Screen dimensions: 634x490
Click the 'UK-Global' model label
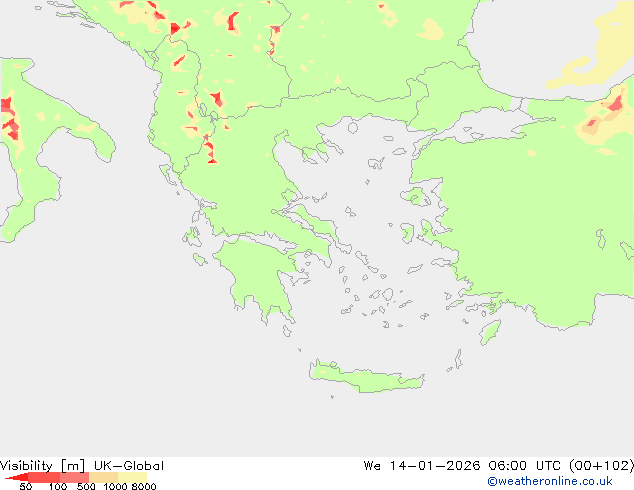pyautogui.click(x=129, y=466)
